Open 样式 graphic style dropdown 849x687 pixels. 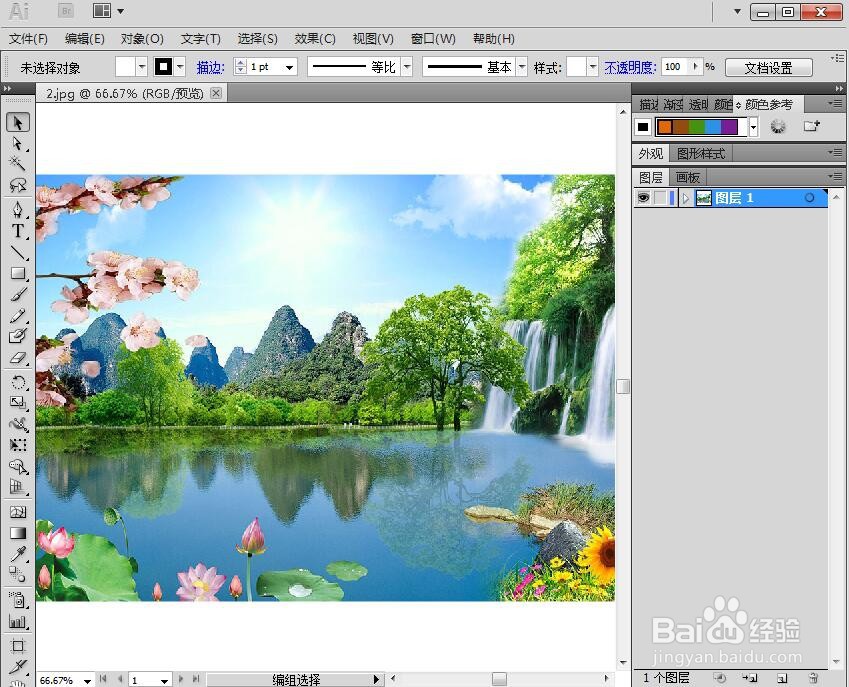pyautogui.click(x=593, y=67)
